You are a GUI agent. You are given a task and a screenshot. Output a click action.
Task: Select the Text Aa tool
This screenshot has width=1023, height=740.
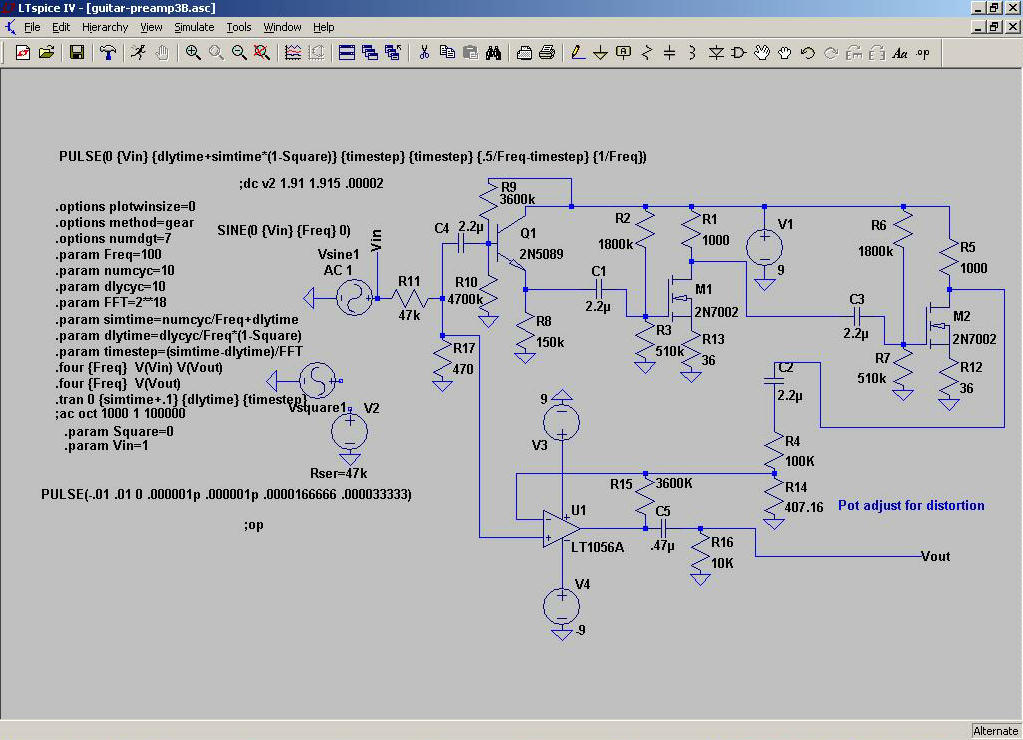click(x=900, y=53)
